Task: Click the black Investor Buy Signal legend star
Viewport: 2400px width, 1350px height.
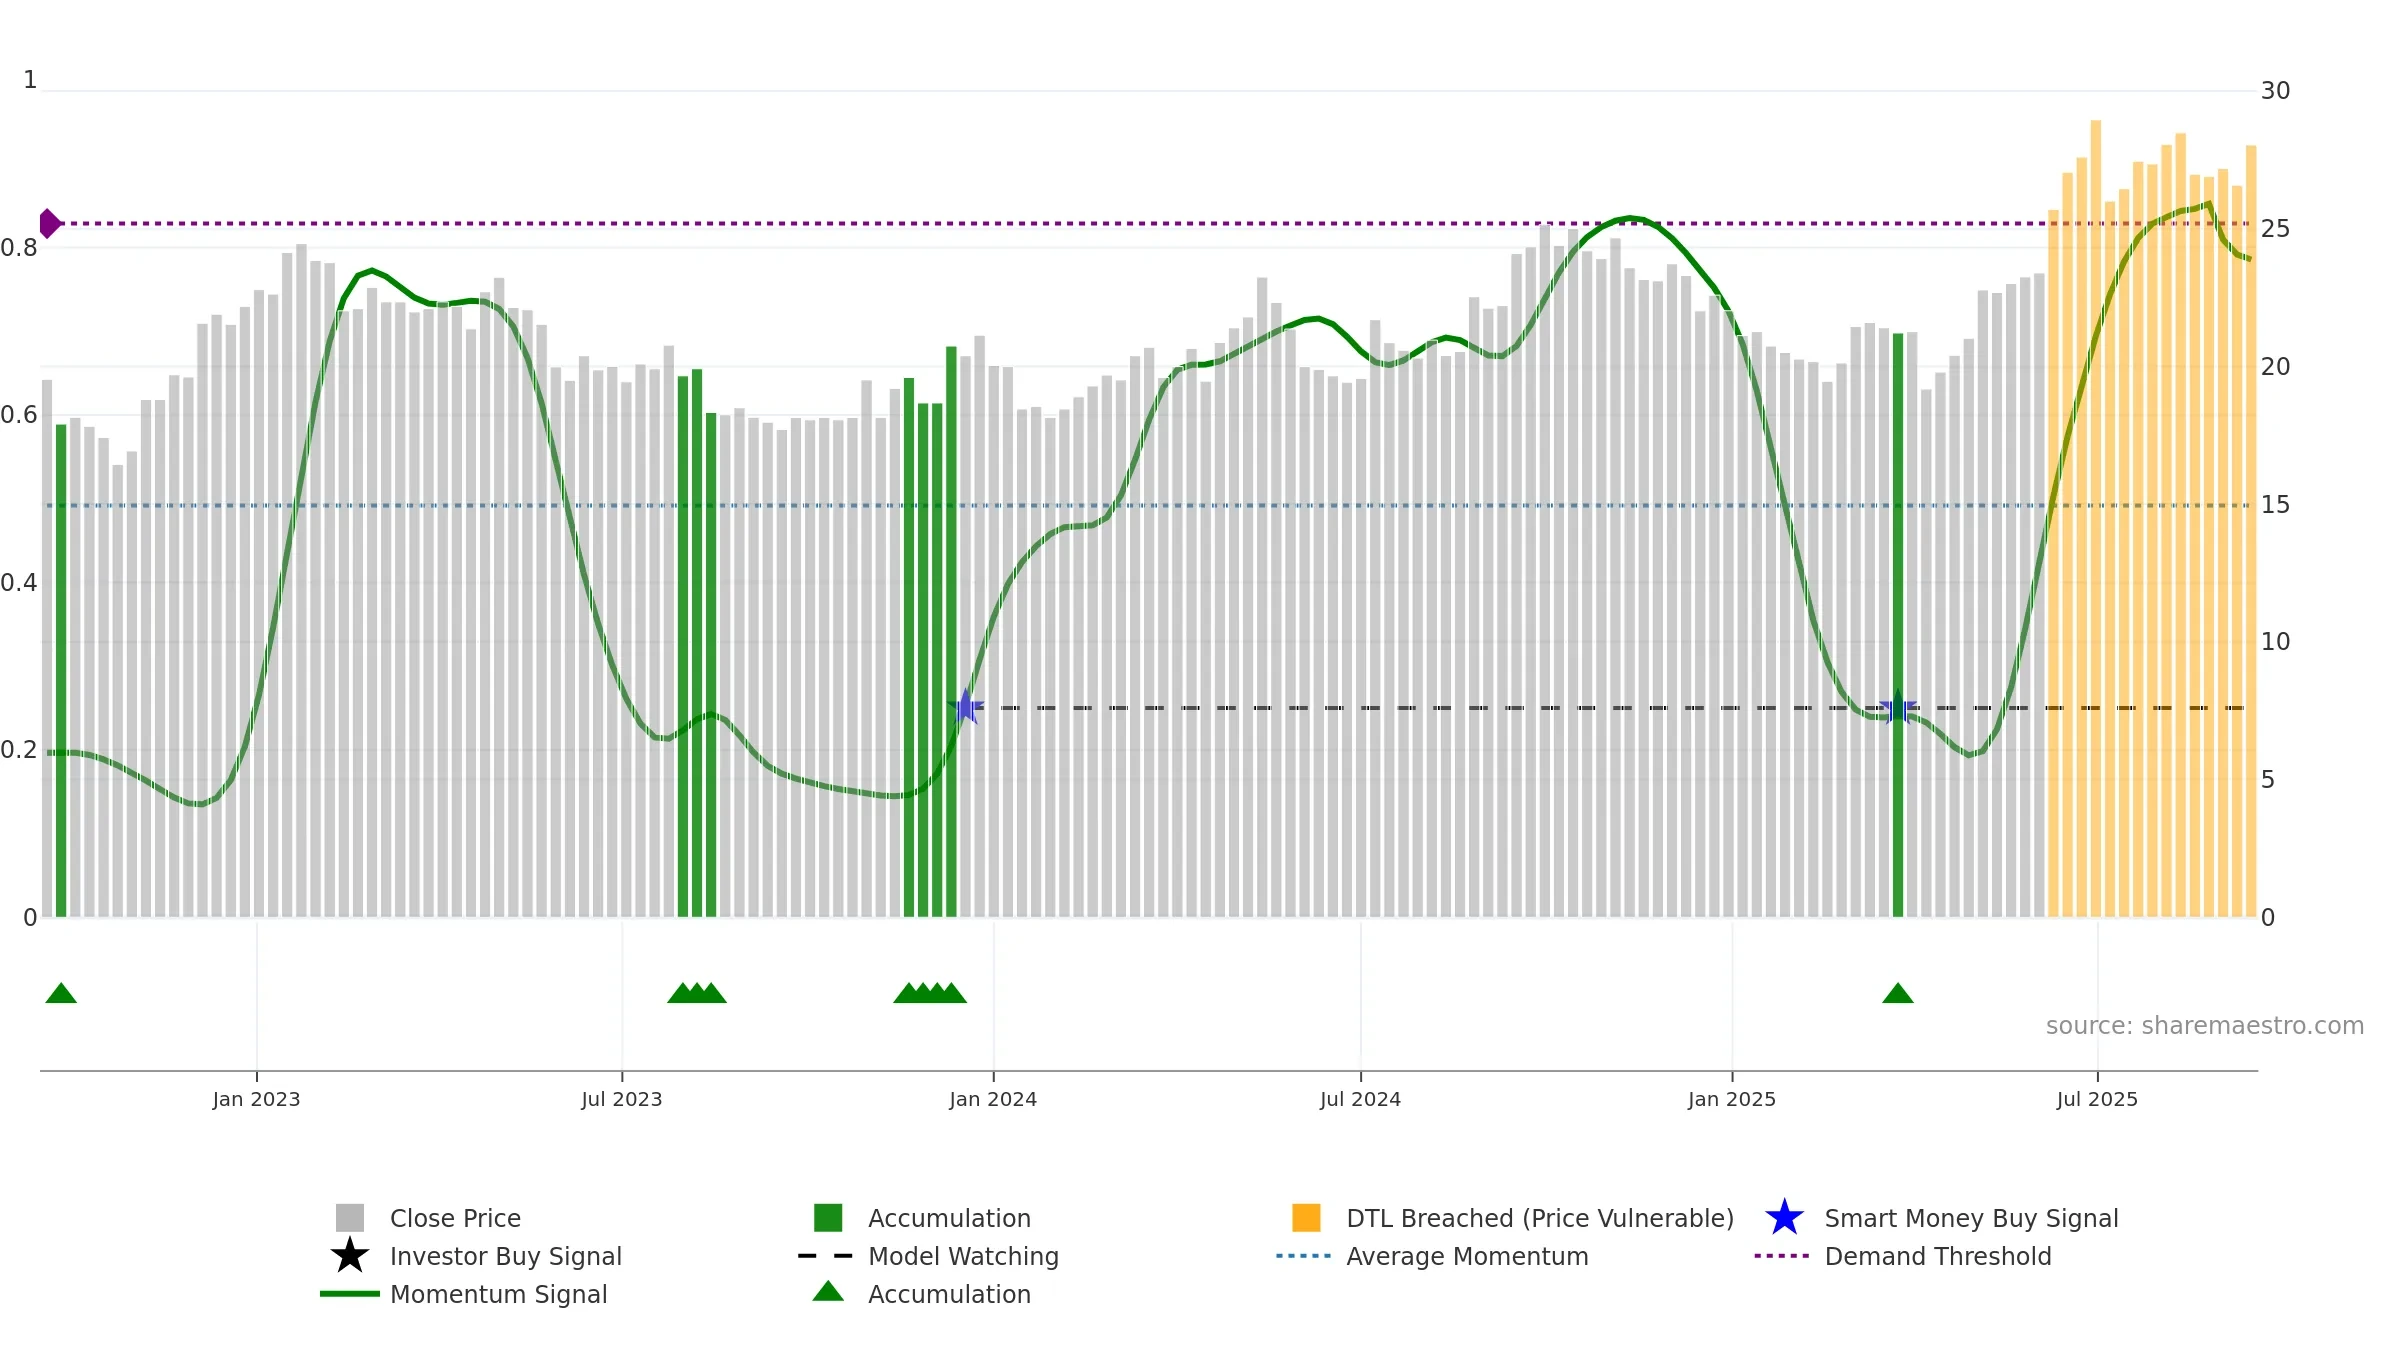Action: click(350, 1256)
